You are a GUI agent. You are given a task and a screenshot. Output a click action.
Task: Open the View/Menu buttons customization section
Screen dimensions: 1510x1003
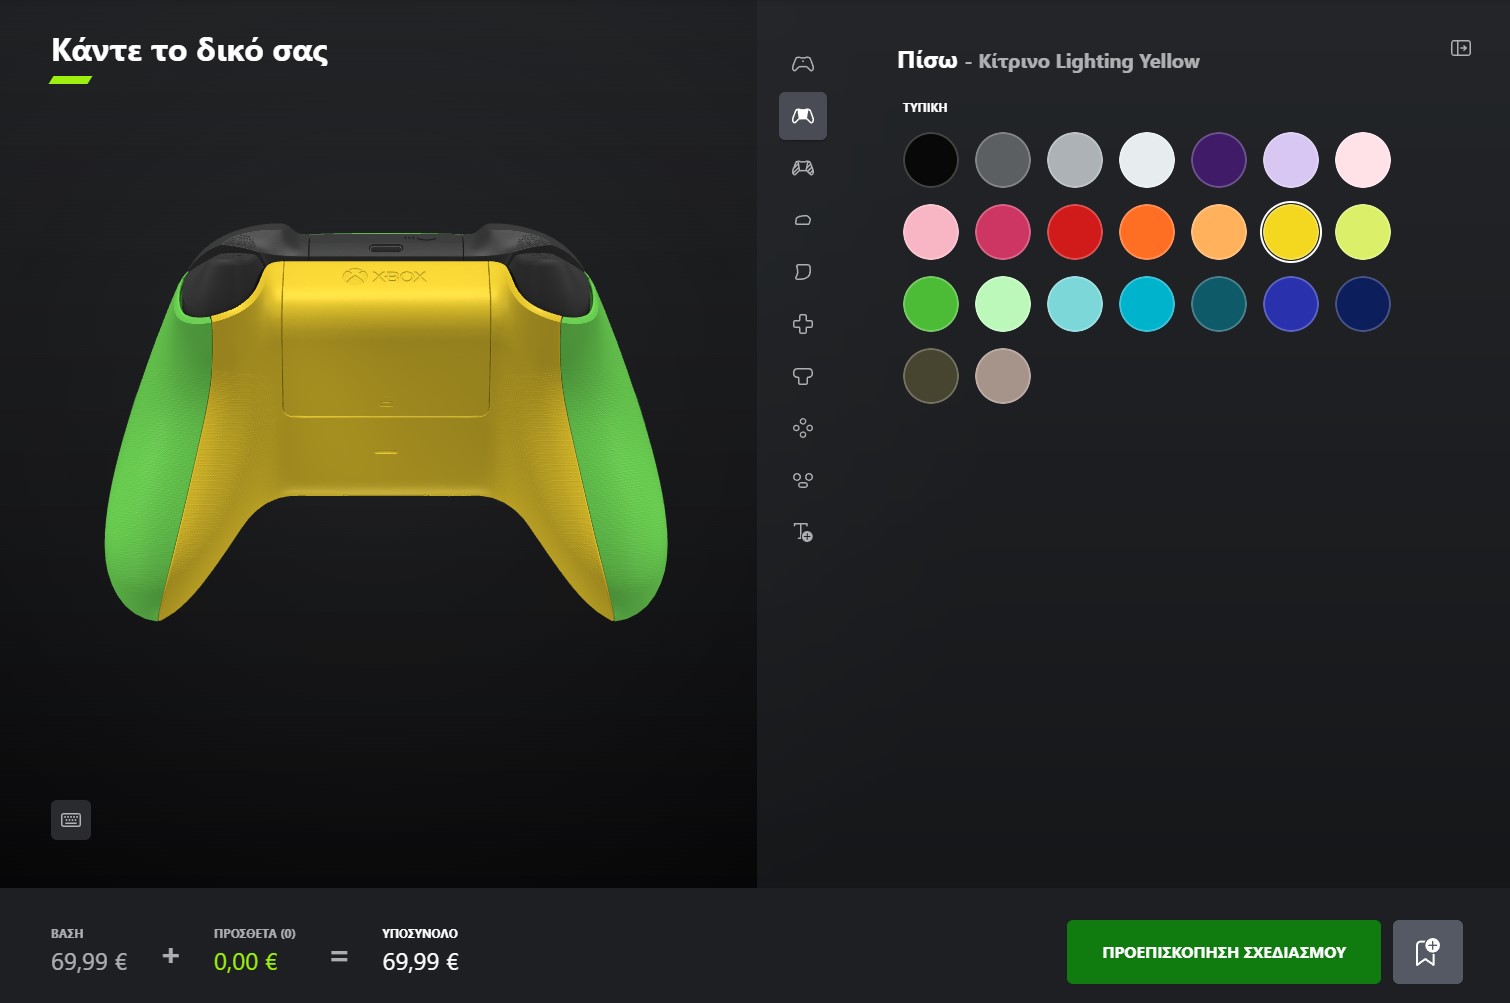click(x=803, y=480)
